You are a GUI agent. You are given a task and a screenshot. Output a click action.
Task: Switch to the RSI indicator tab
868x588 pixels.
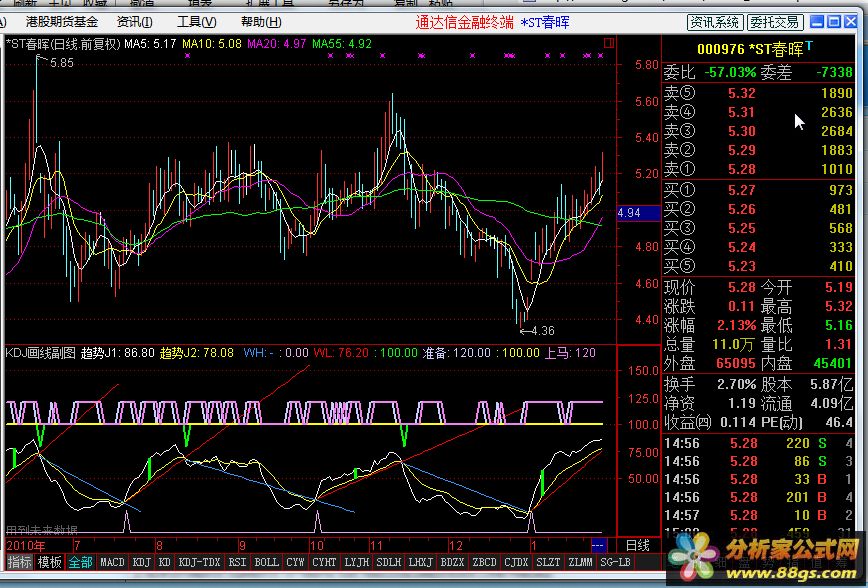(x=237, y=562)
